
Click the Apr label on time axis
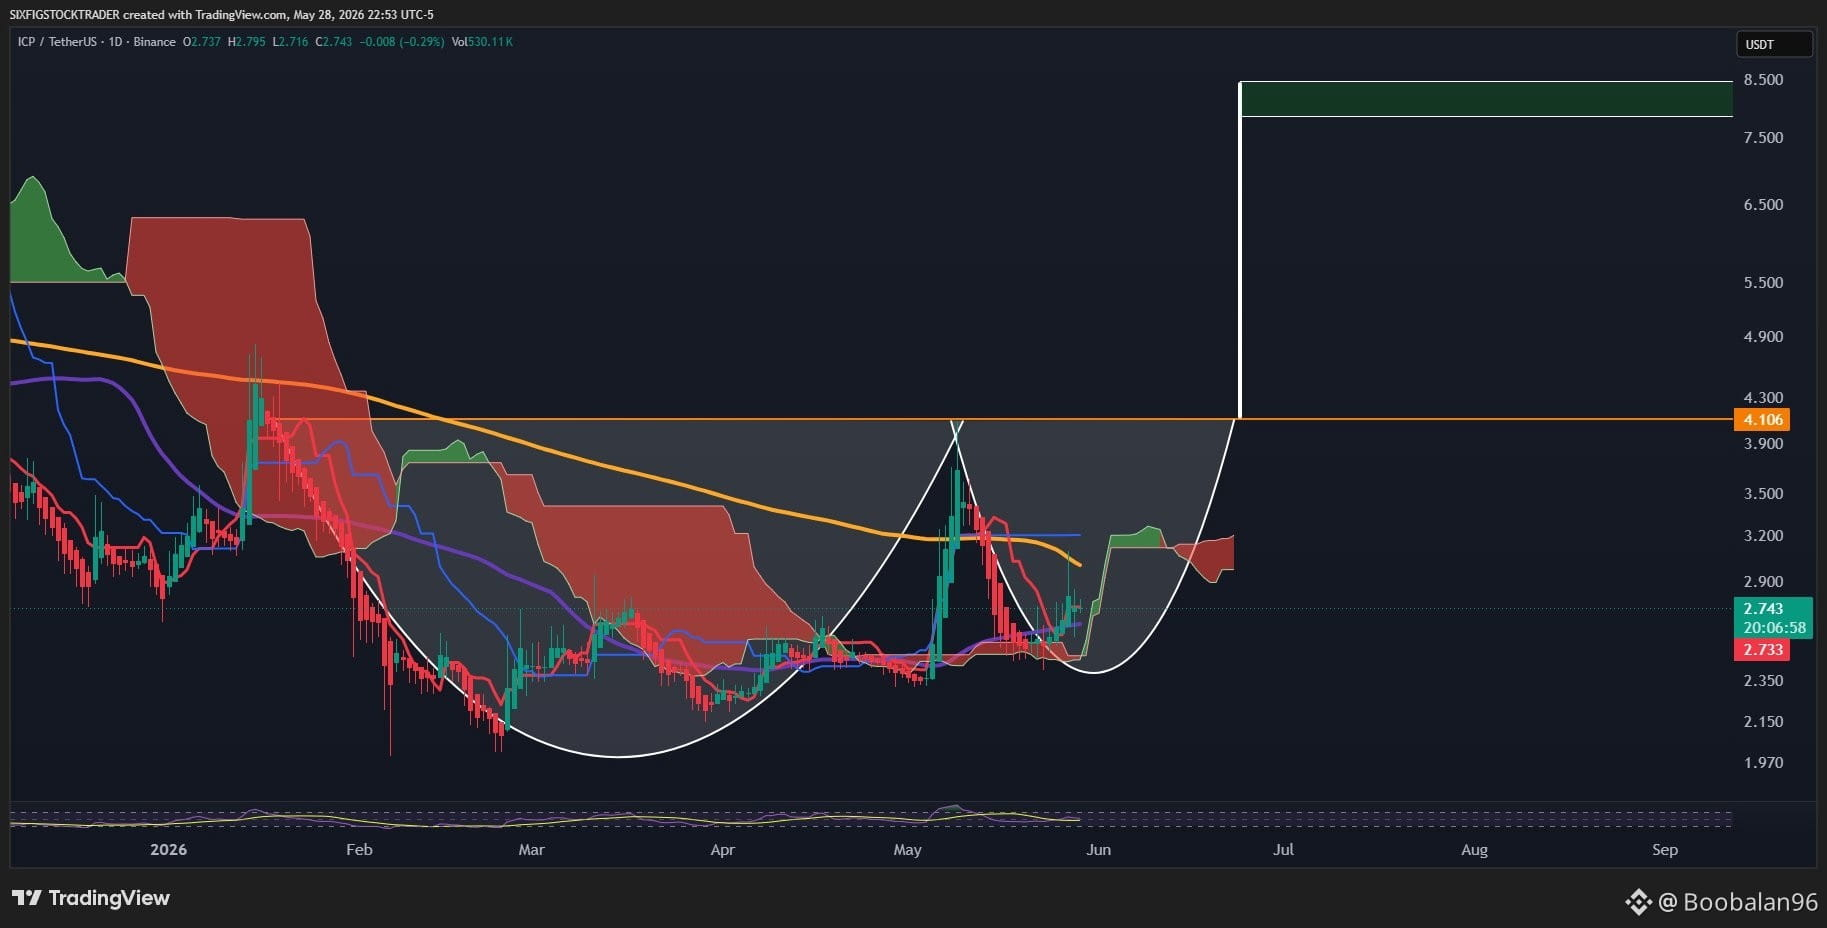(x=722, y=850)
